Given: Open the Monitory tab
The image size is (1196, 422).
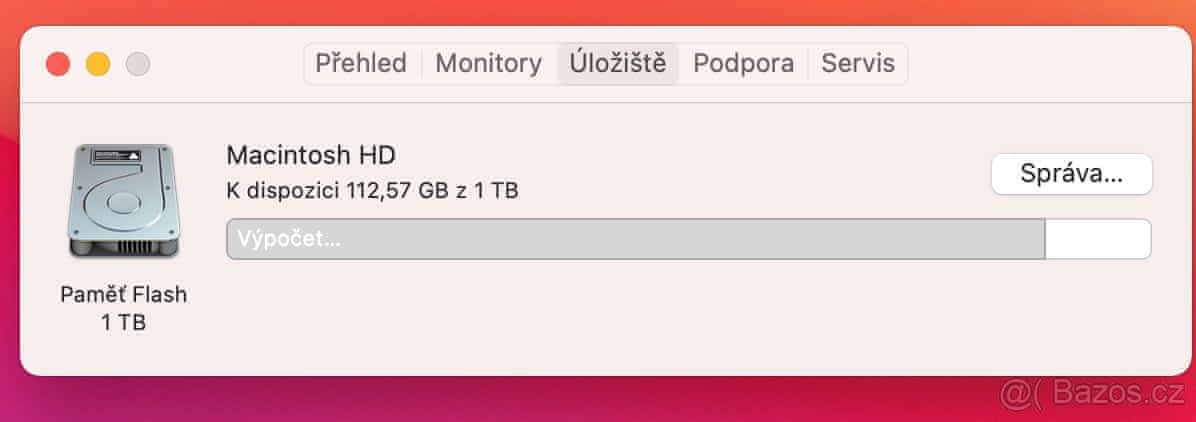Looking at the screenshot, I should coord(489,64).
